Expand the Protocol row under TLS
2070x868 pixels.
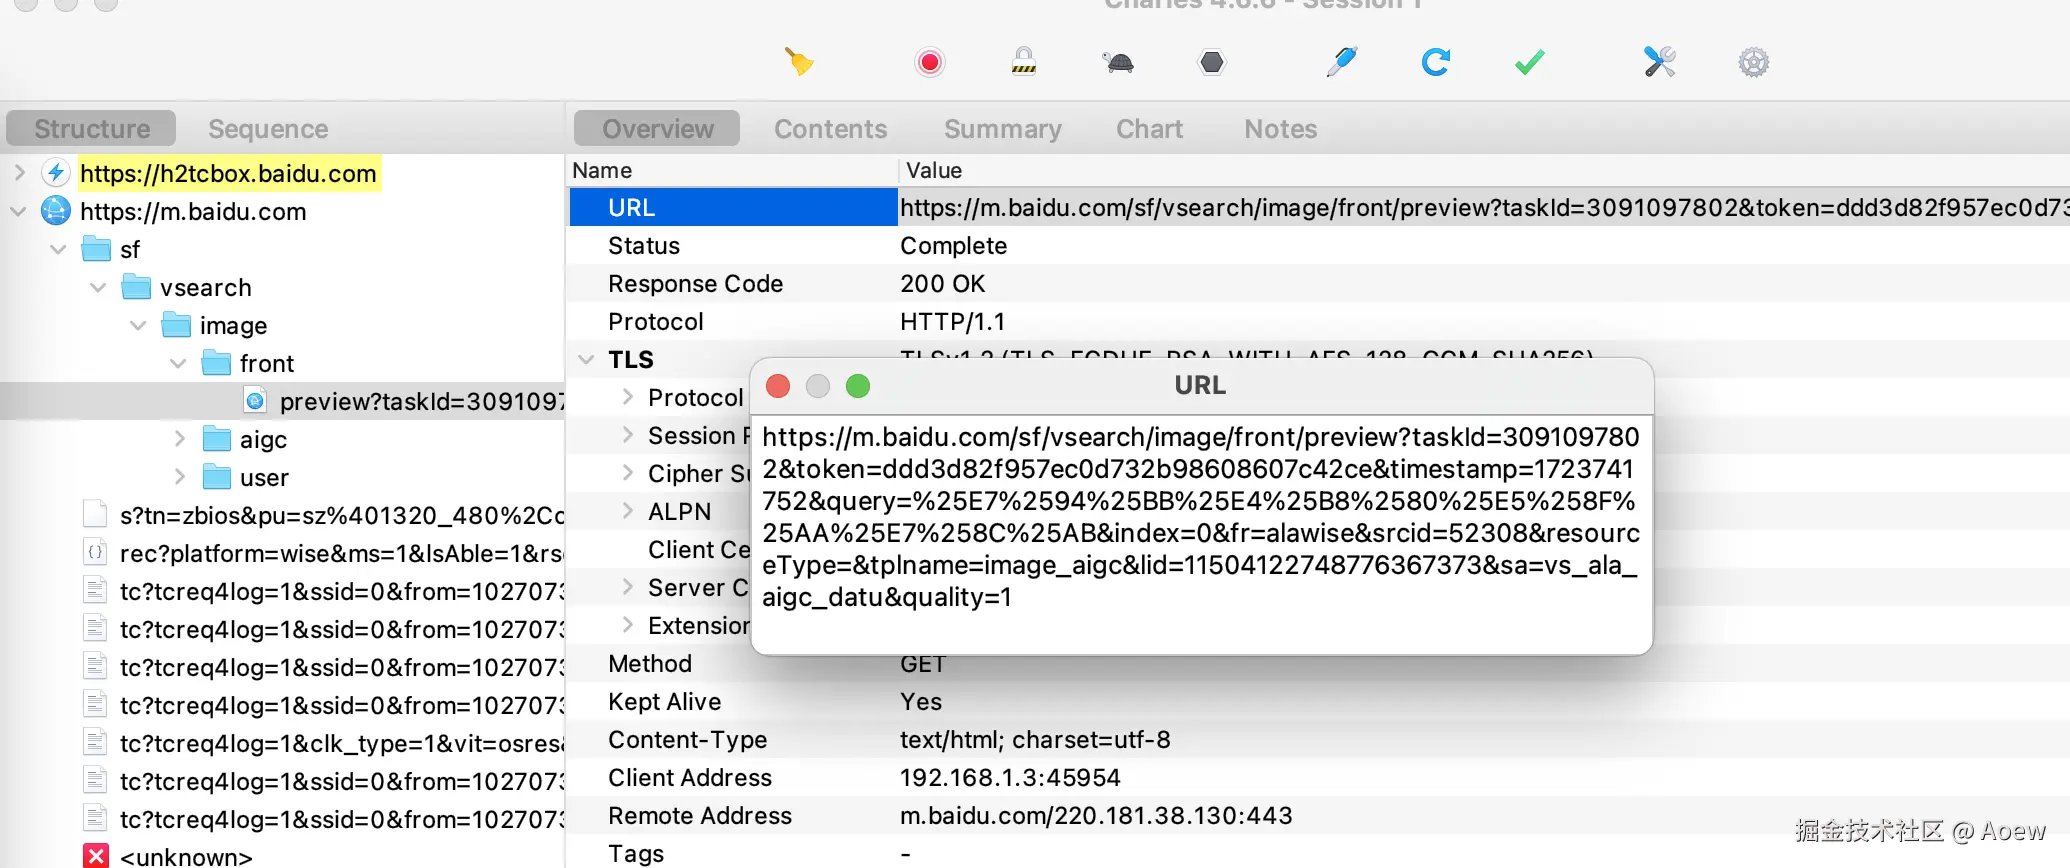628,397
